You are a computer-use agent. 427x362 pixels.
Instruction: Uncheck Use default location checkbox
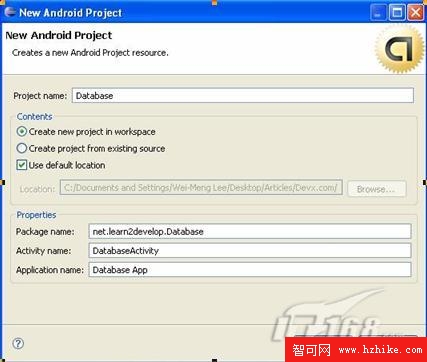(22, 165)
